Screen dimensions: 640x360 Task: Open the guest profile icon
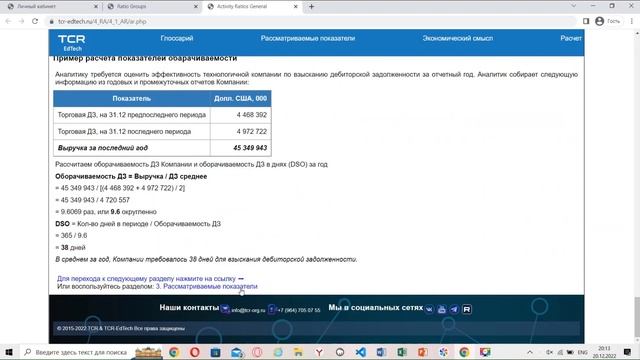599,21
